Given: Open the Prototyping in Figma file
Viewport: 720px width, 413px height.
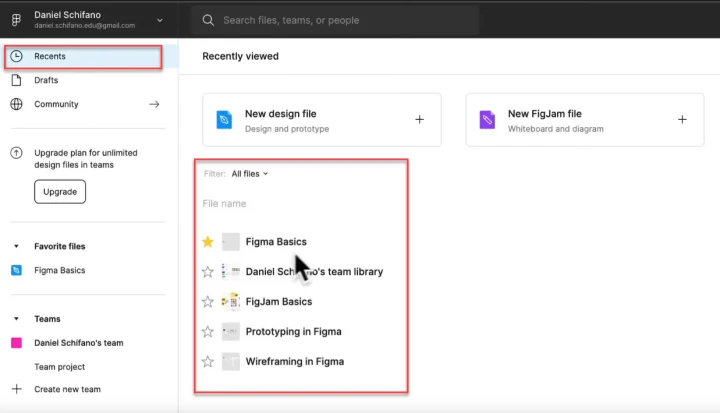Looking at the screenshot, I should click(293, 331).
